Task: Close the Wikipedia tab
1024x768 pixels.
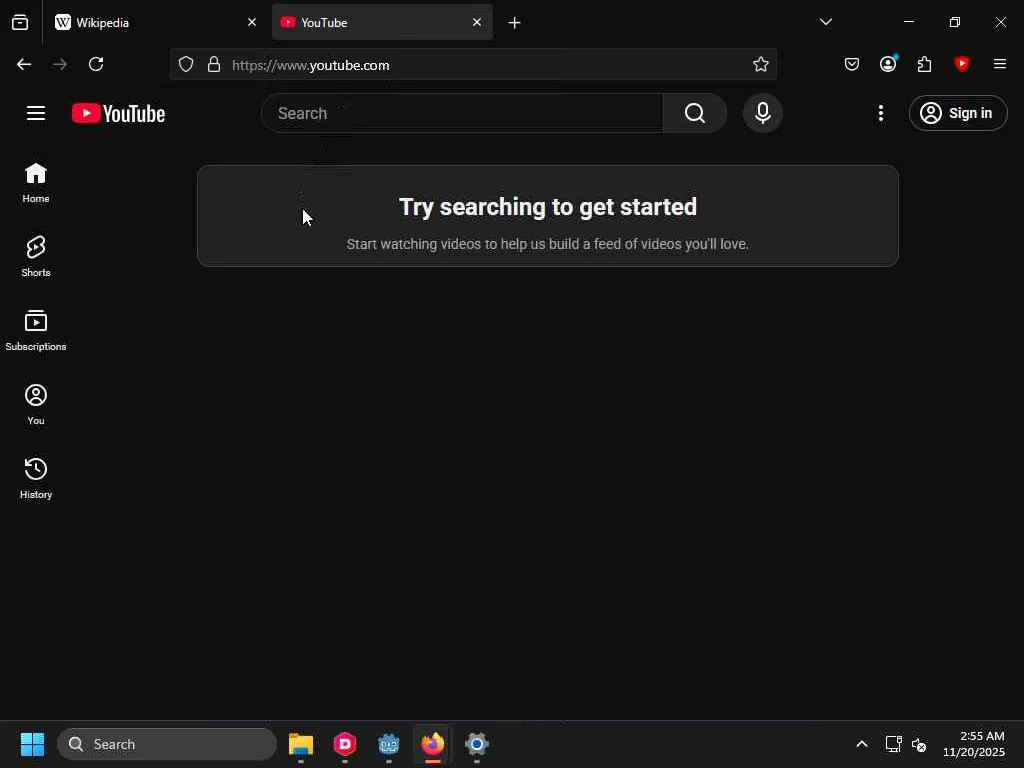Action: pyautogui.click(x=252, y=22)
